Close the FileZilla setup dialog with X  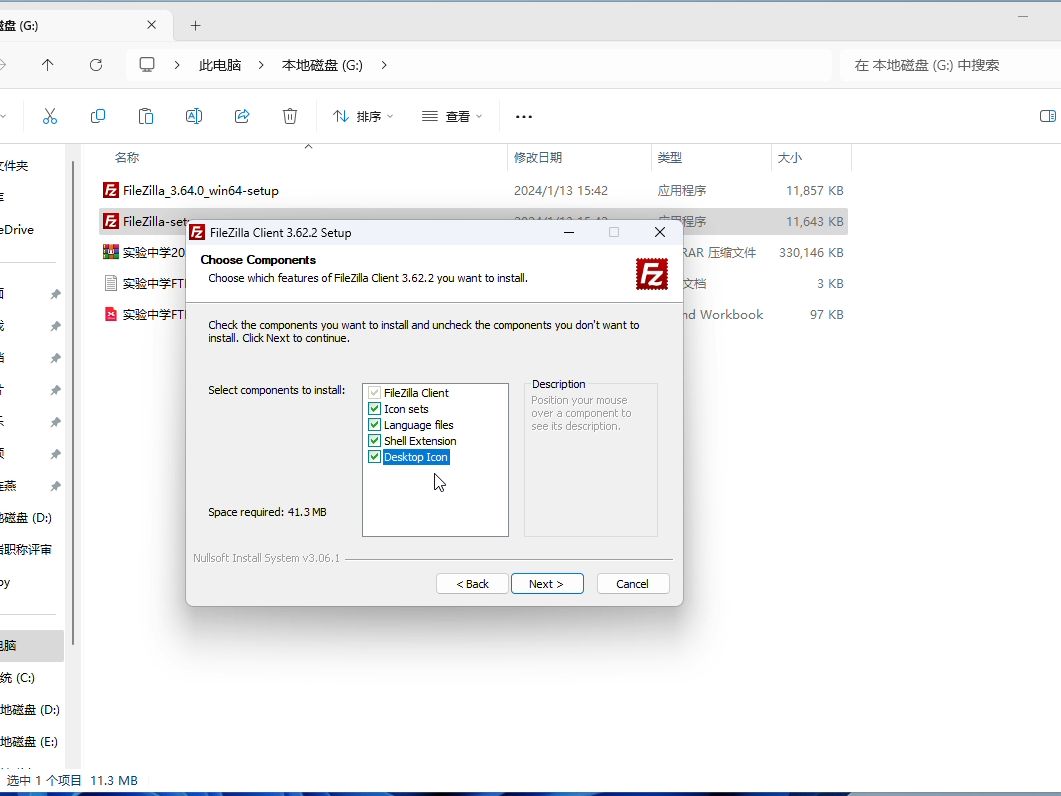[660, 232]
